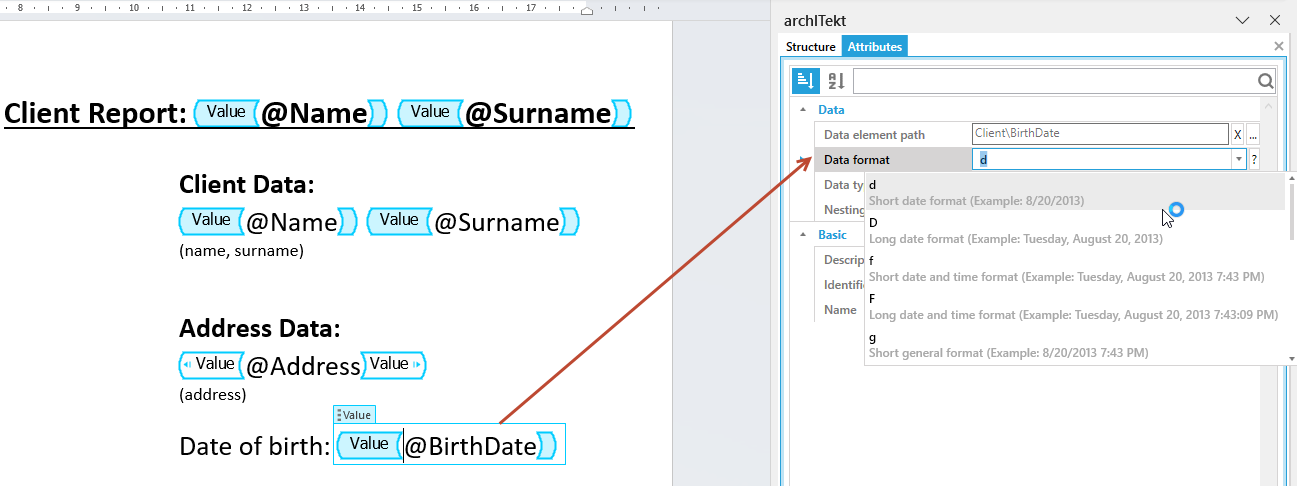Screen dimensions: 1297x486
Task: Select the Attributes tab
Action: coord(875,47)
